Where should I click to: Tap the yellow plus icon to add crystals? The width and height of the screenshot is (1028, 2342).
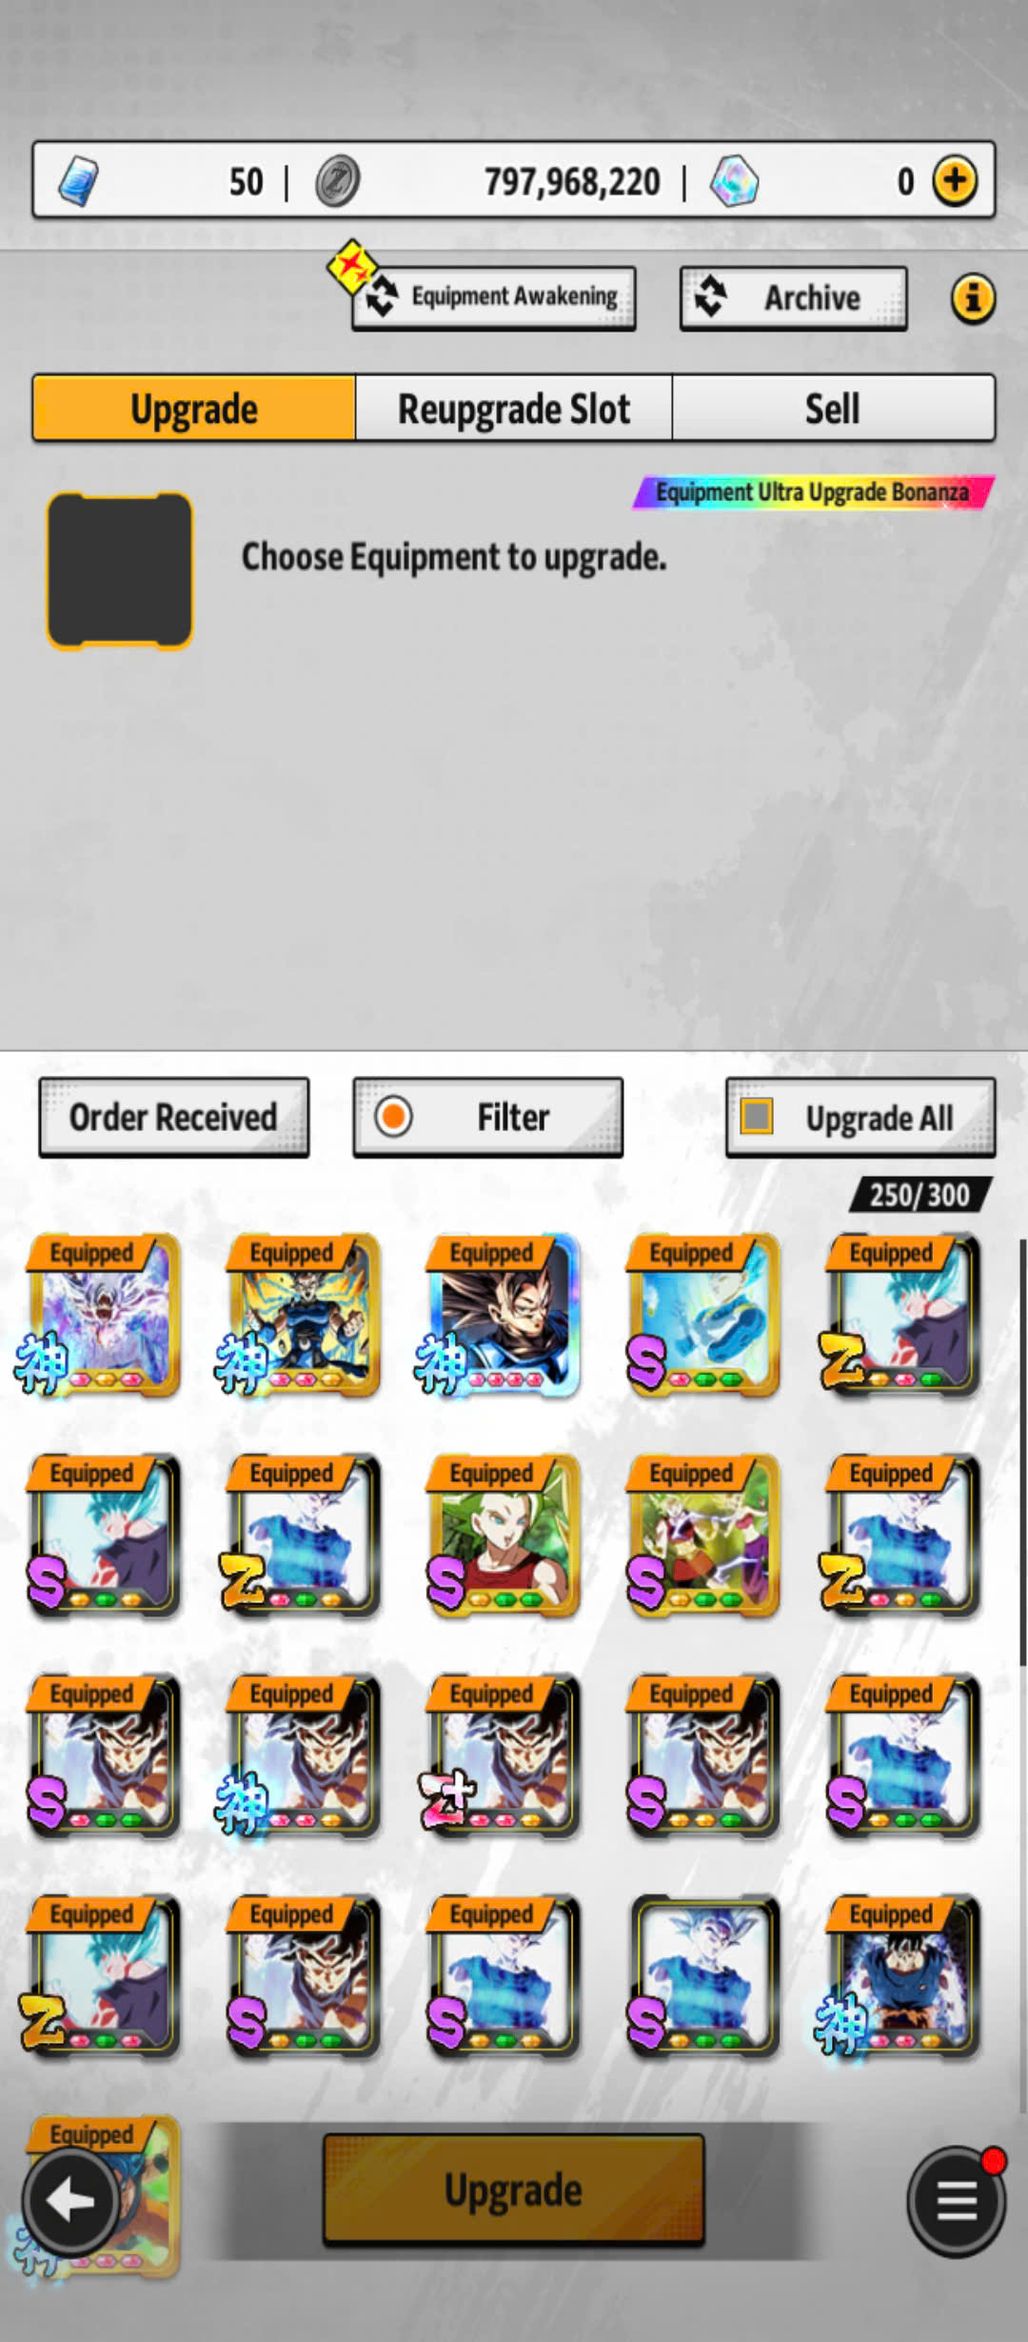click(x=954, y=181)
